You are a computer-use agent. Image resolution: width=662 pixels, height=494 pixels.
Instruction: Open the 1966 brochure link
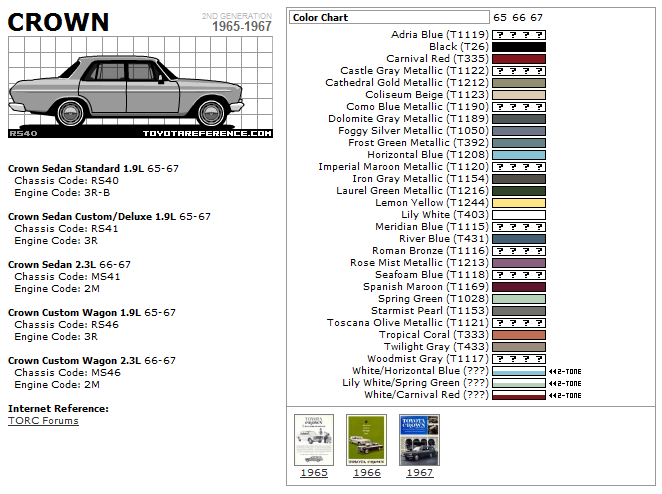[x=367, y=472]
